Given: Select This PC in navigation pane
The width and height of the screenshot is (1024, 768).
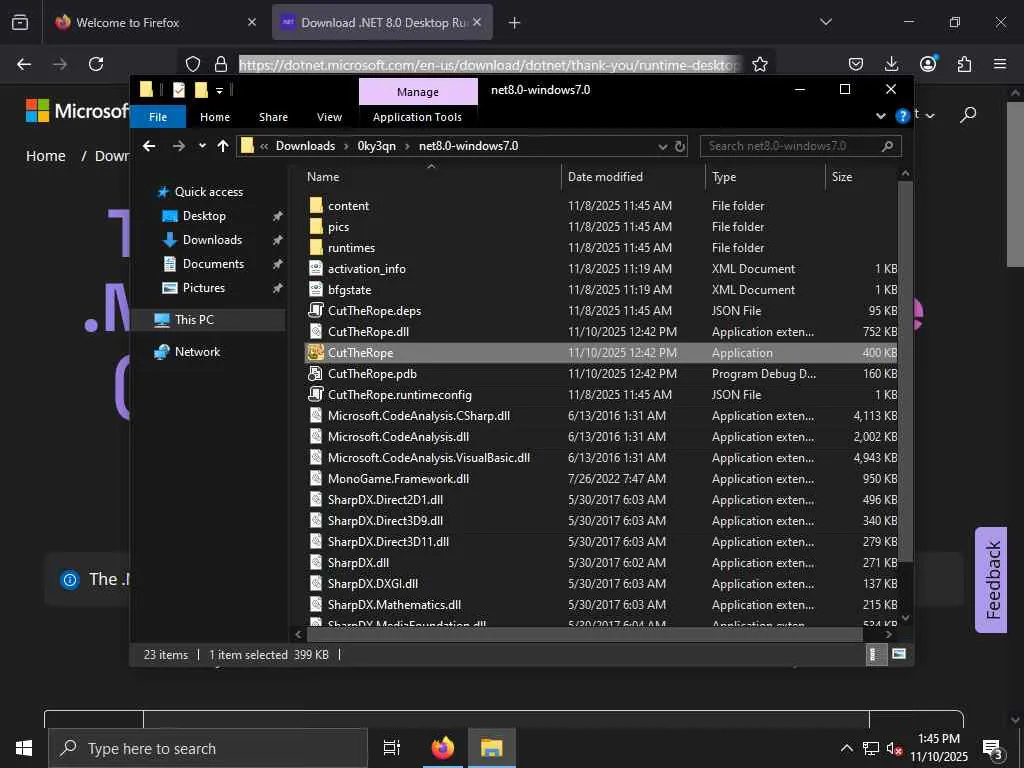Looking at the screenshot, I should click(194, 320).
